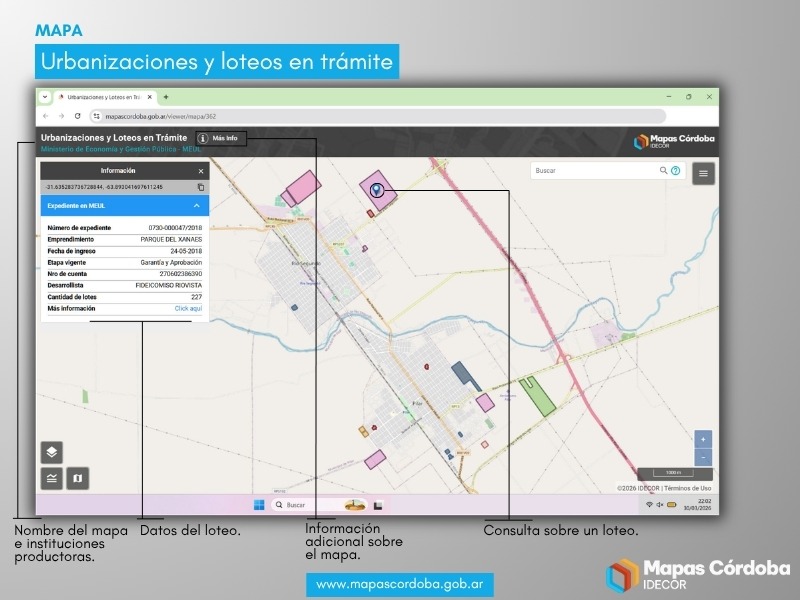
Task: Open a new browser tab
Action: [166, 97]
